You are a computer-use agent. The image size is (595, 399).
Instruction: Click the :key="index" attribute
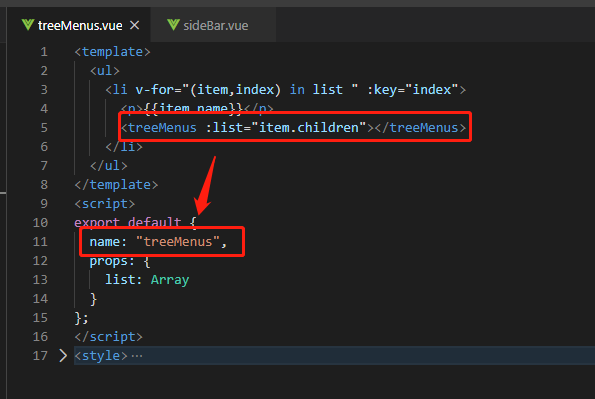(x=413, y=90)
